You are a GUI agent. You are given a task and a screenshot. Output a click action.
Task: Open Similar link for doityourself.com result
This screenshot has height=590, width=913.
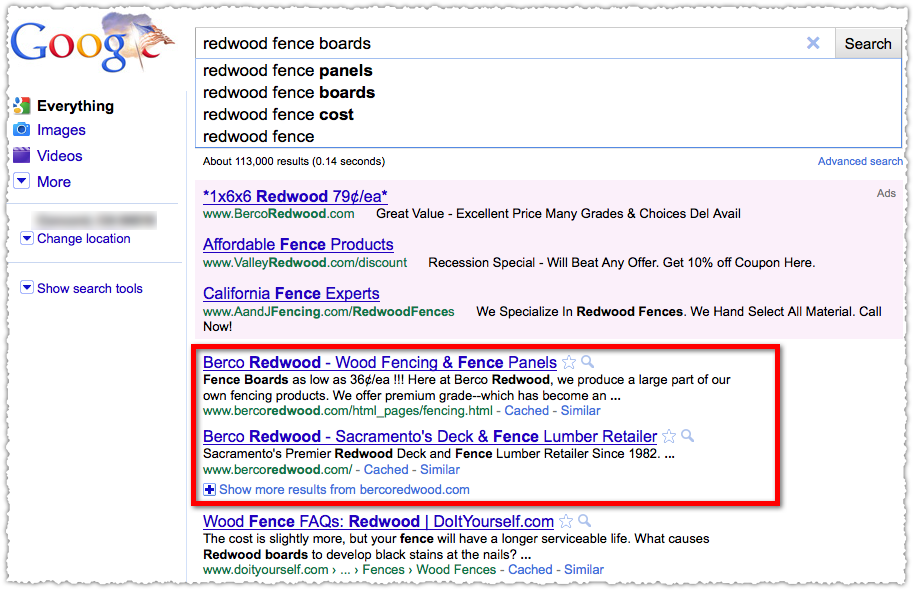pyautogui.click(x=584, y=570)
